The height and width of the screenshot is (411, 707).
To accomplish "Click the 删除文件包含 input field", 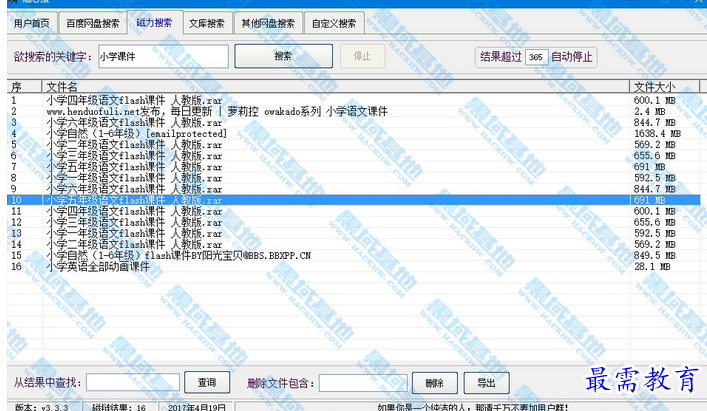I will 363,383.
